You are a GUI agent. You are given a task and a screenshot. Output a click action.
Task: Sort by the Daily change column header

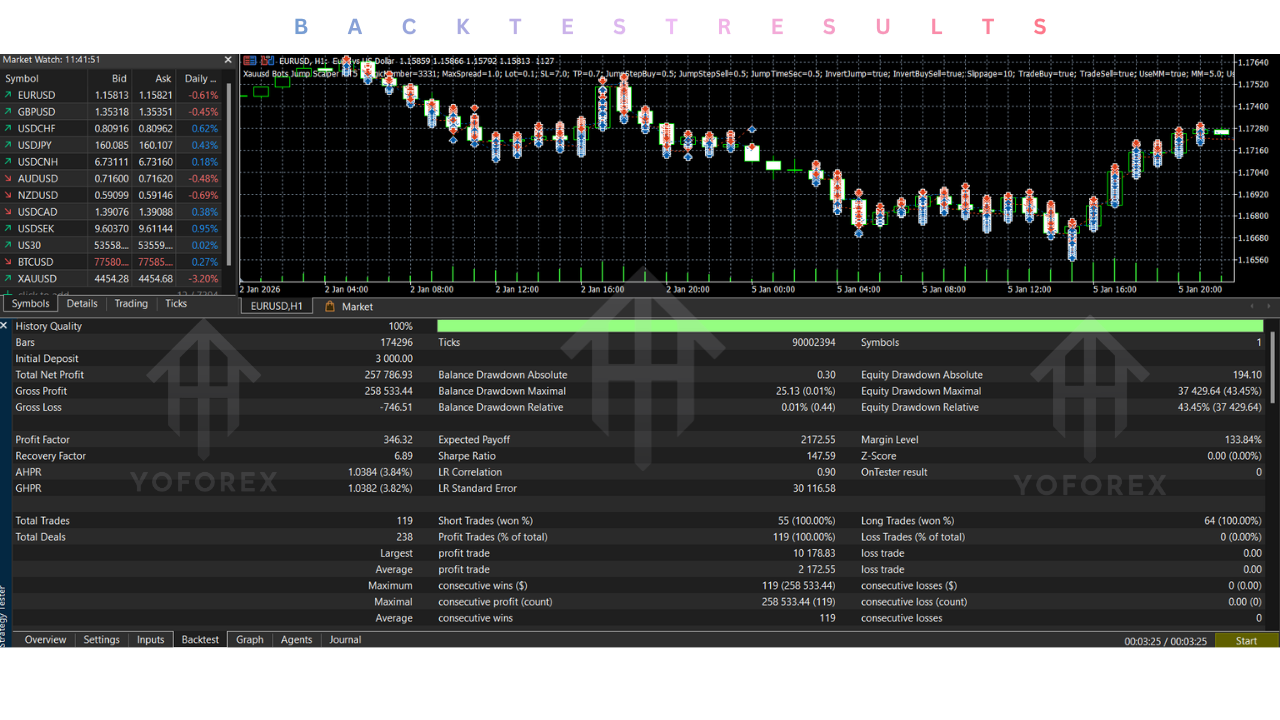[200, 78]
